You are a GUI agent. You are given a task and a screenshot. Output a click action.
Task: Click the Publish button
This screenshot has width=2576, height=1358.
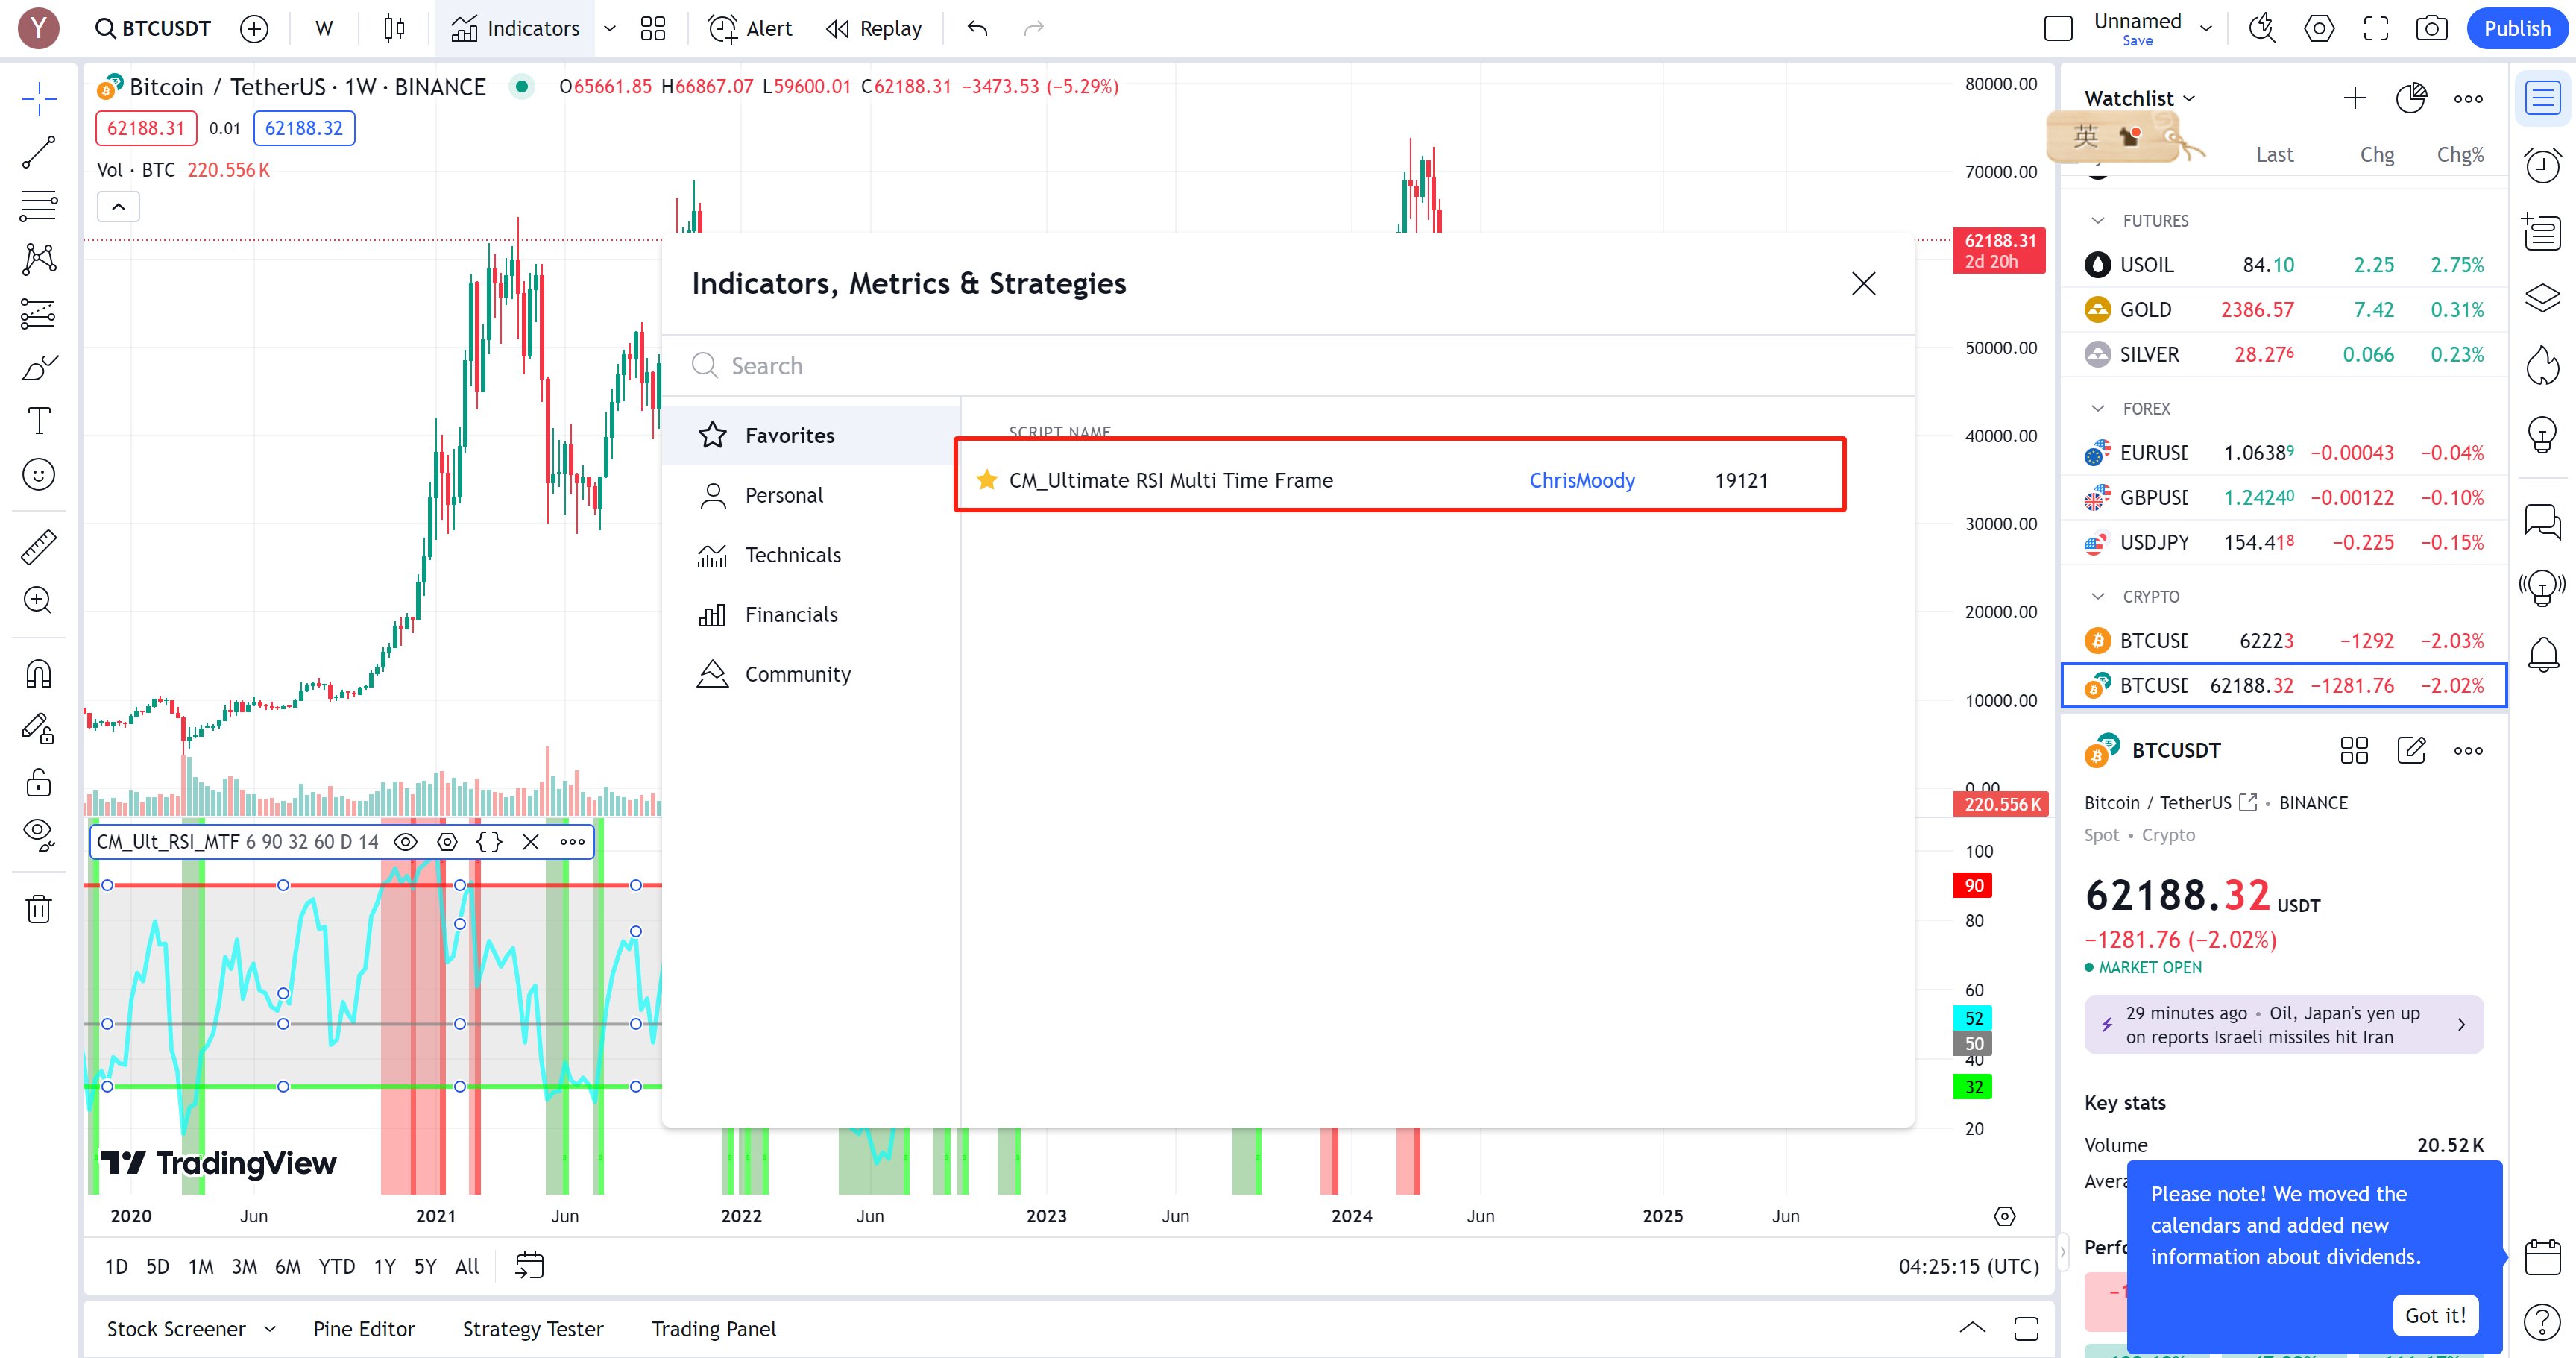click(2516, 28)
